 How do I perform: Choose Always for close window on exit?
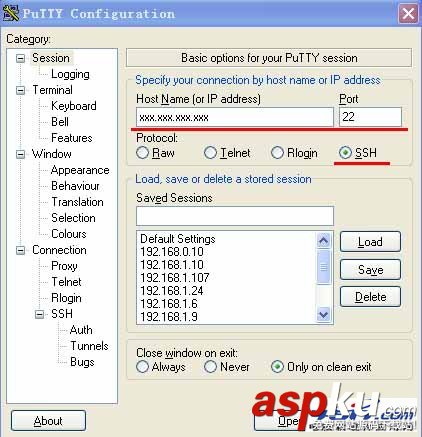point(142,367)
